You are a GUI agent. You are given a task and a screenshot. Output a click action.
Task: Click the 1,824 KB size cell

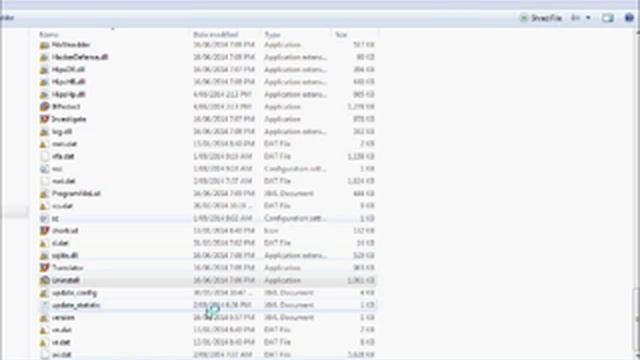360,181
